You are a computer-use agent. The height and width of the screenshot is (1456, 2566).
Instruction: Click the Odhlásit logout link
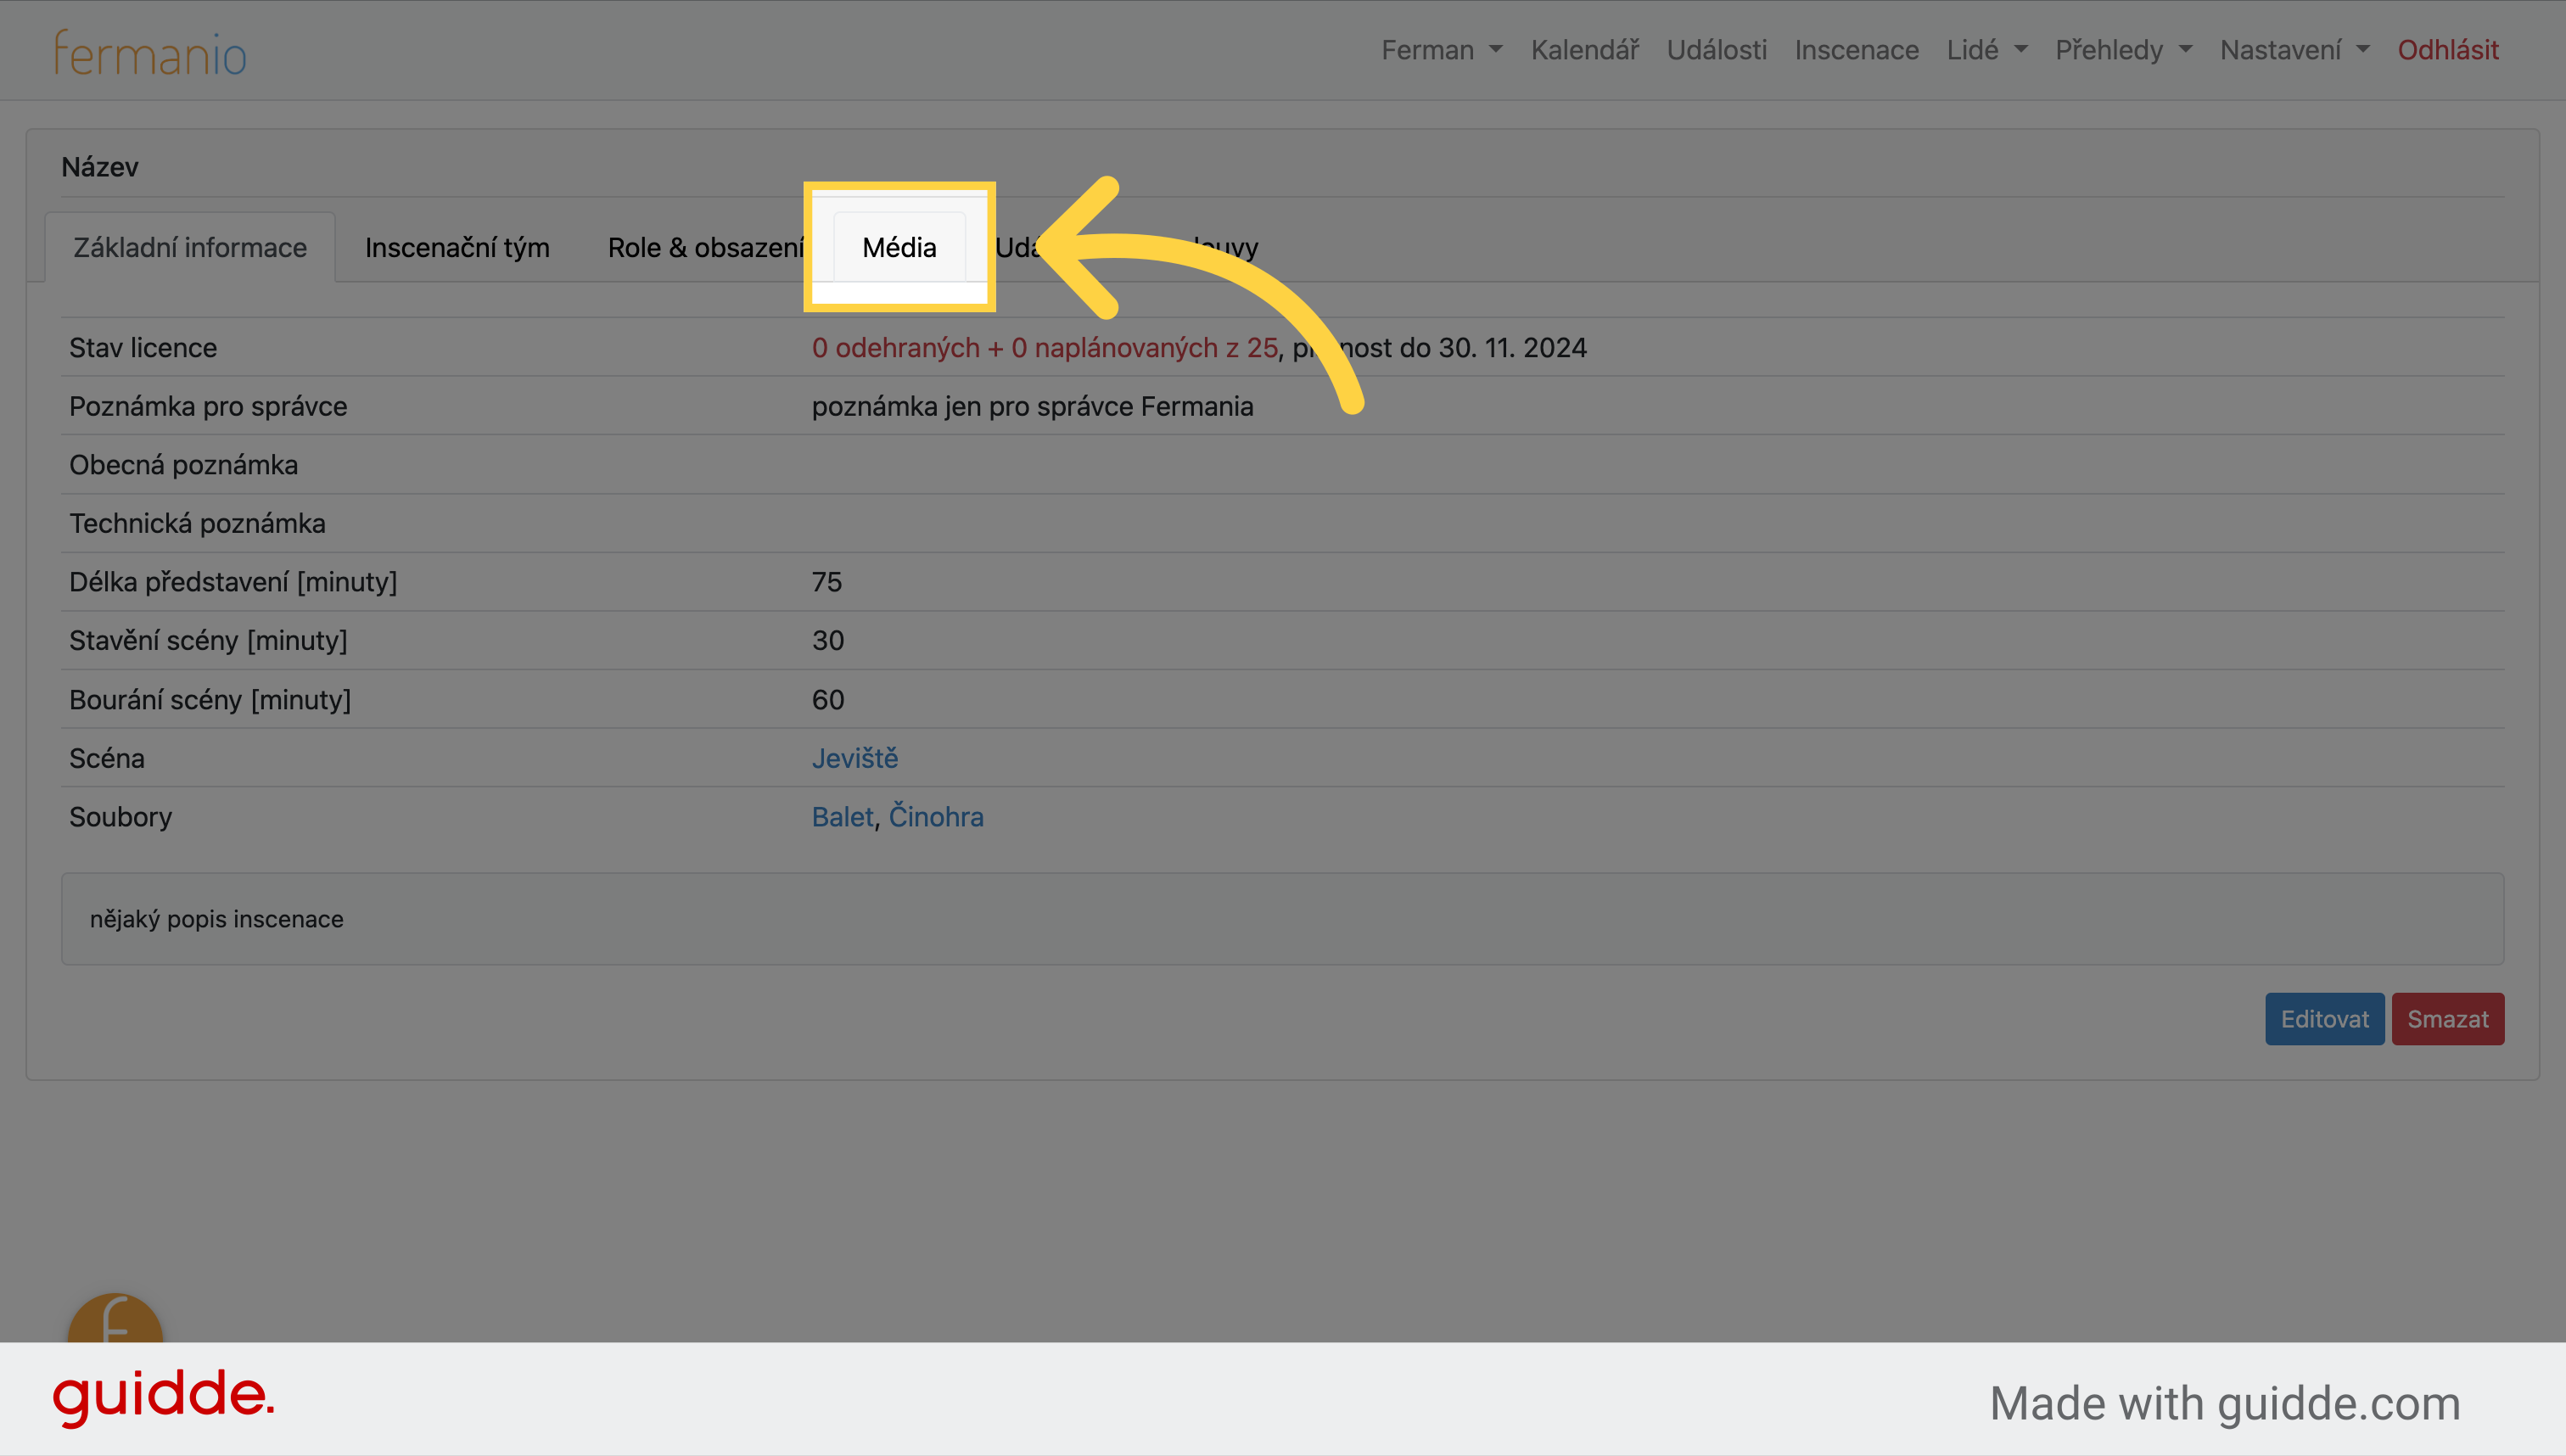2447,50
